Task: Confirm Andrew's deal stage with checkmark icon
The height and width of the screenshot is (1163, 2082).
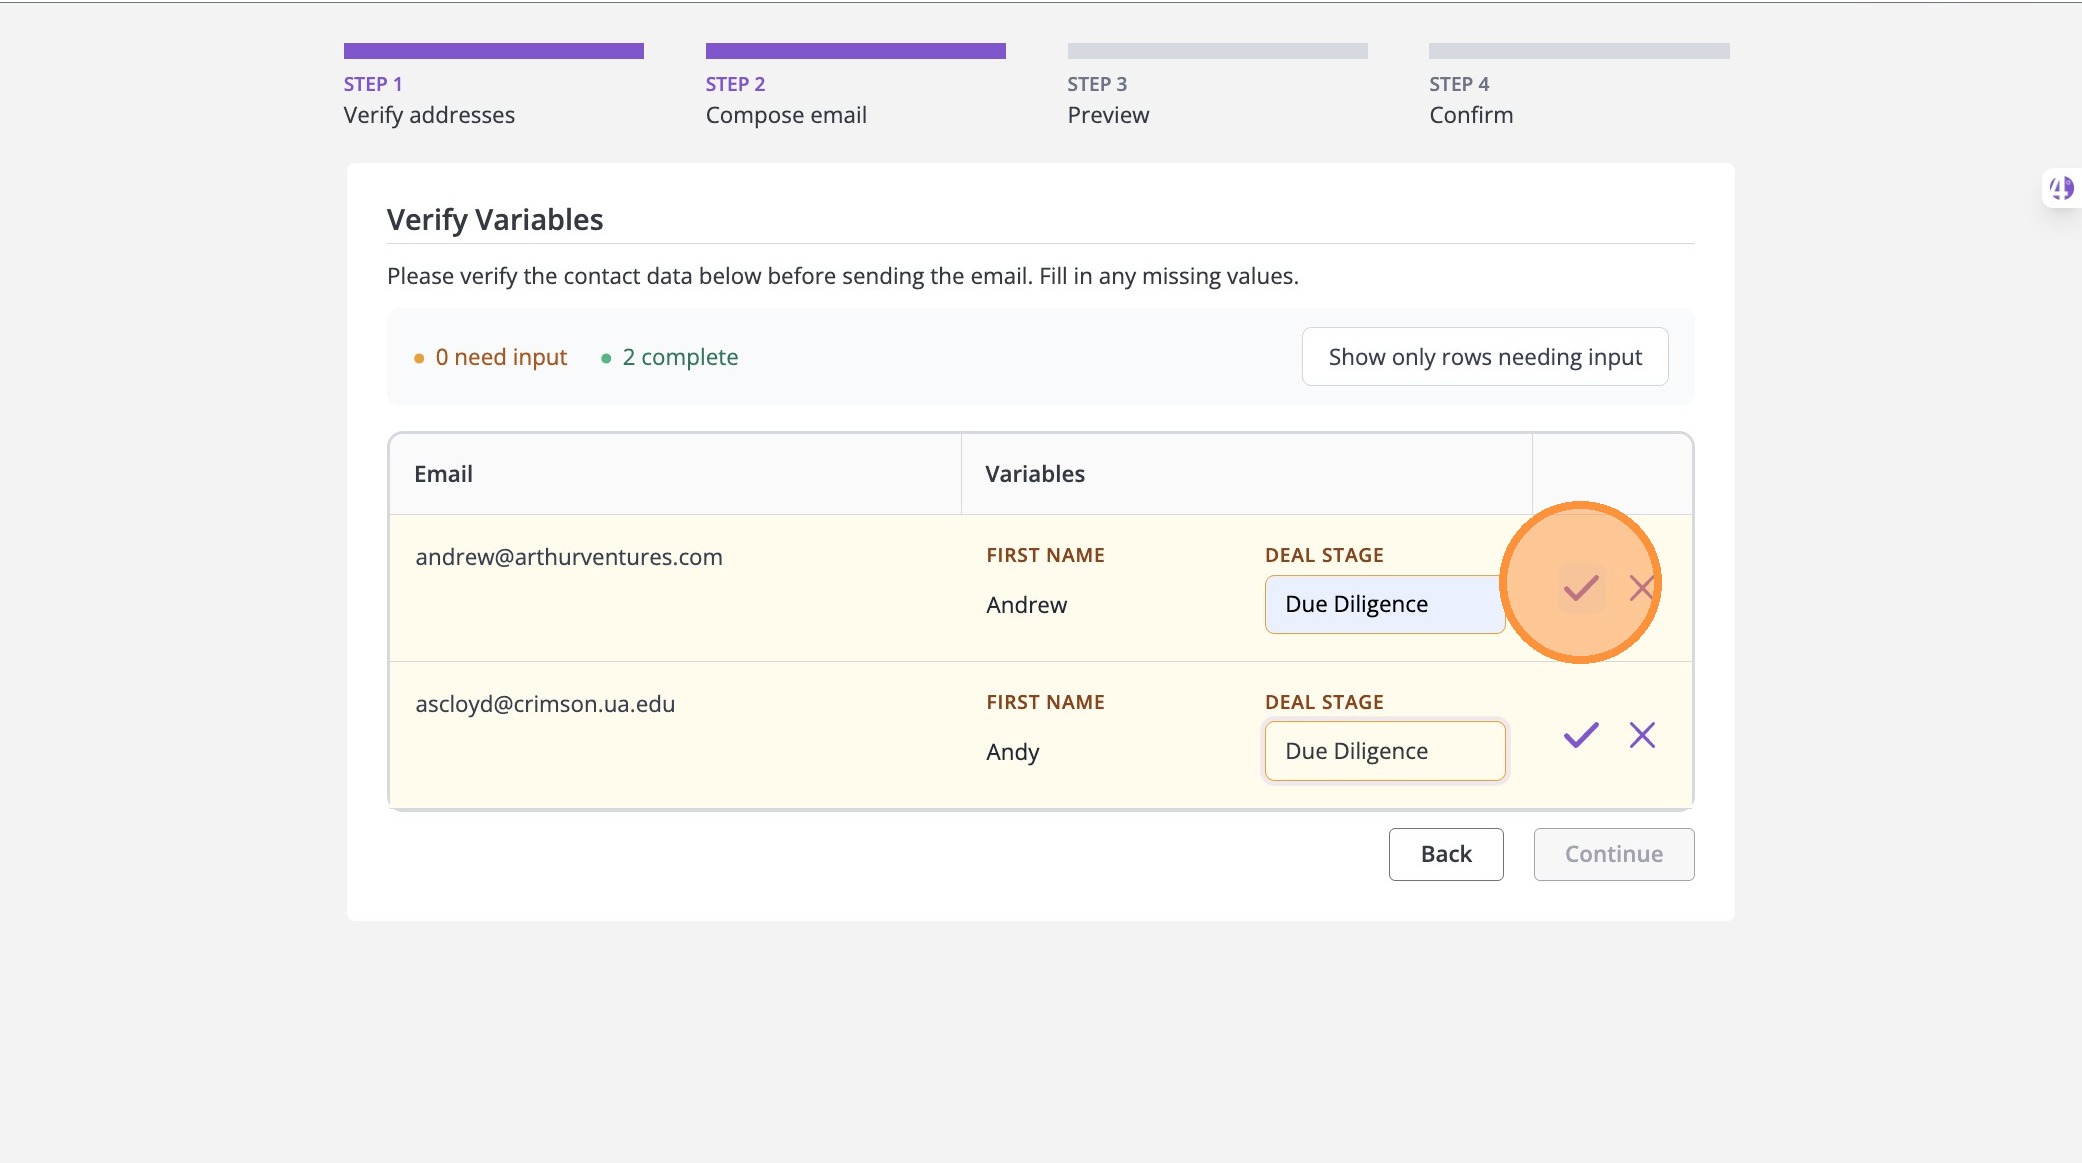Action: (1581, 588)
